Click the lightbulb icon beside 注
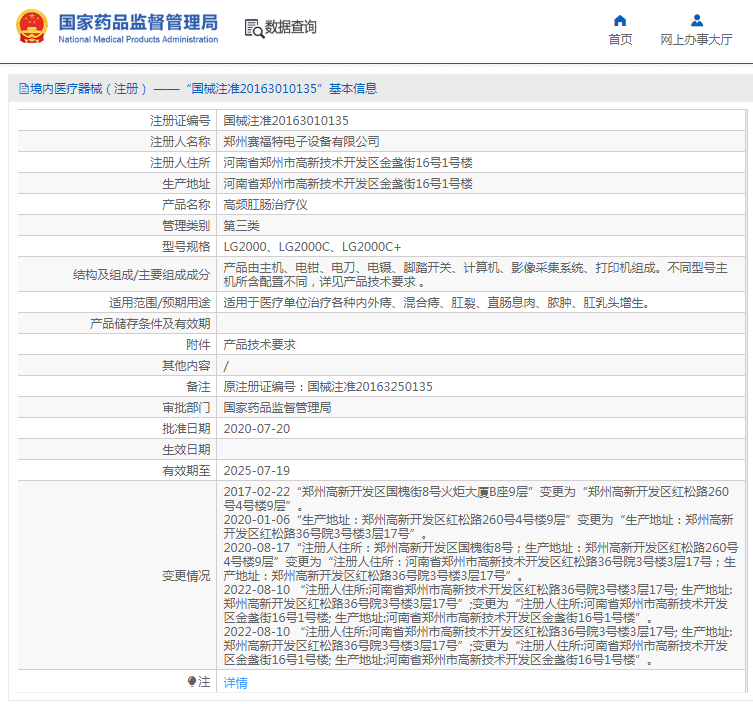 point(192,681)
